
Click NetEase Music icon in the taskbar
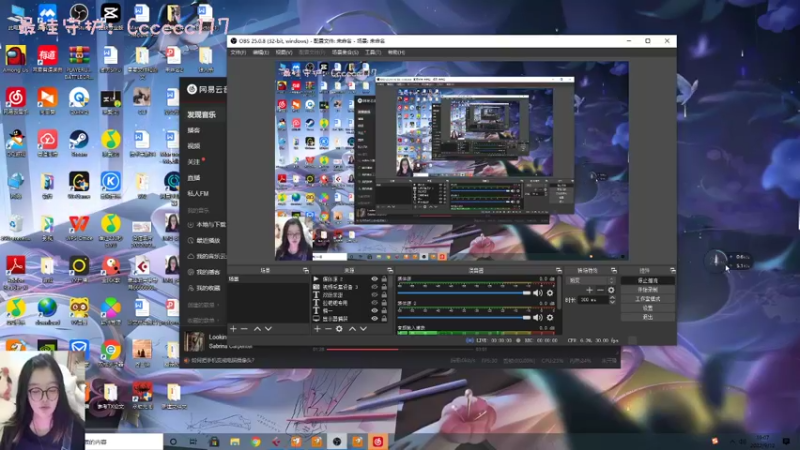(378, 442)
